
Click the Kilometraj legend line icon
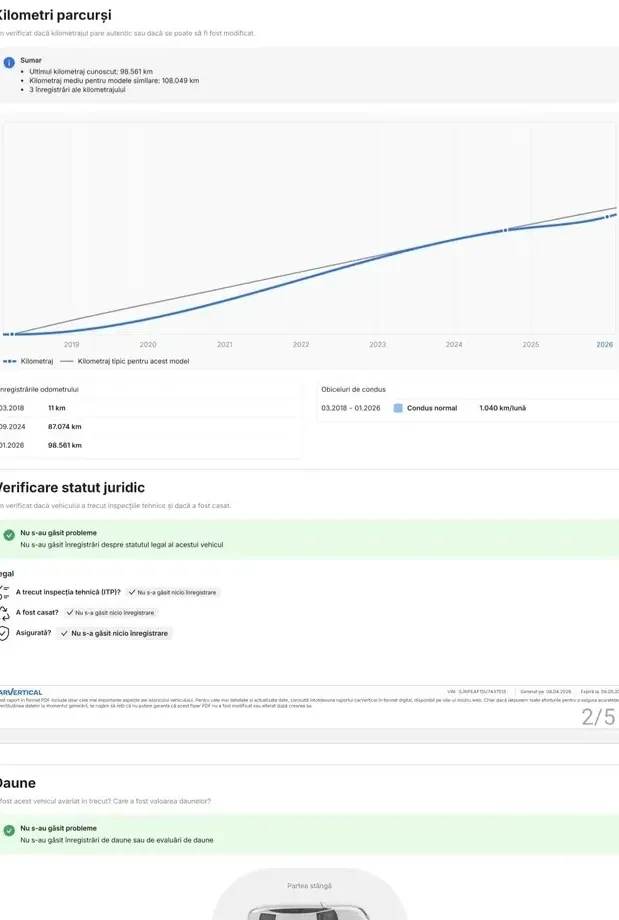pos(9,361)
